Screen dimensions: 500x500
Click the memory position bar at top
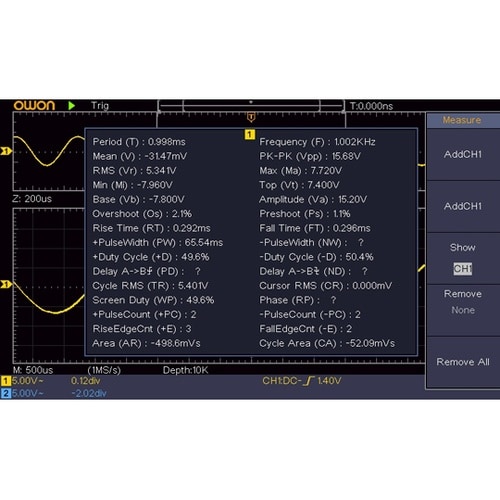[251, 106]
